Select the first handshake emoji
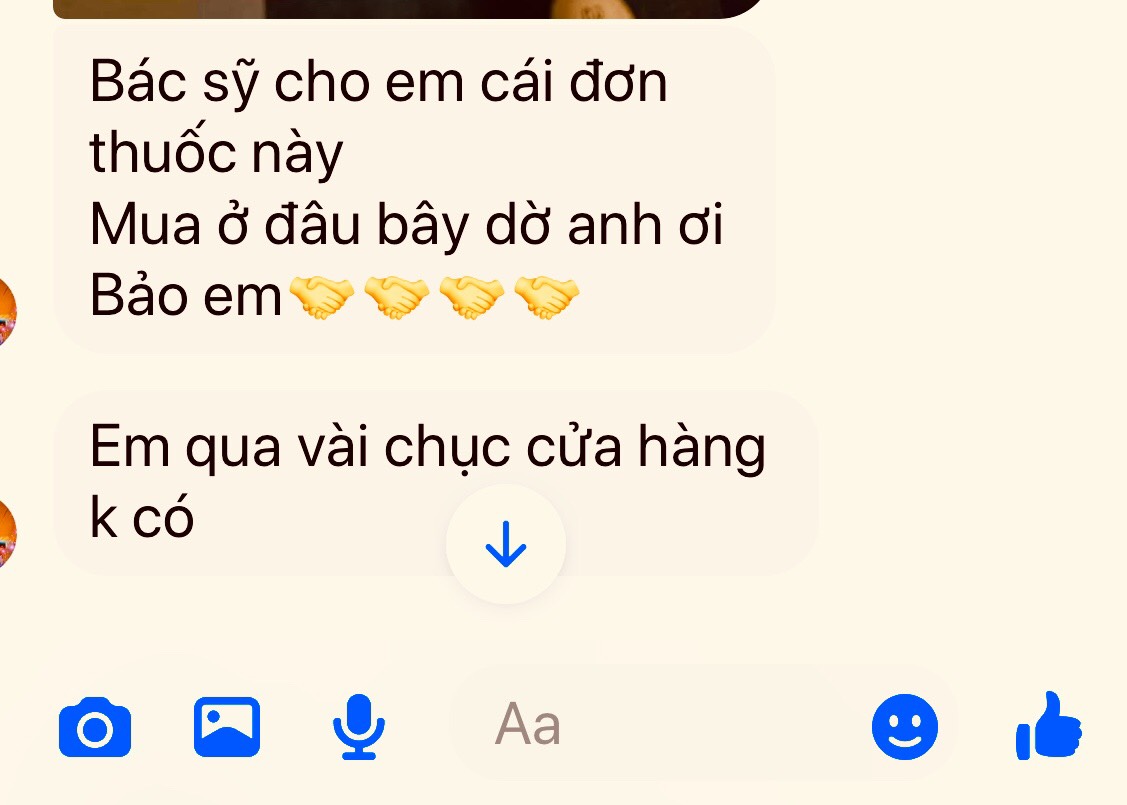The height and width of the screenshot is (805, 1127). [x=321, y=297]
